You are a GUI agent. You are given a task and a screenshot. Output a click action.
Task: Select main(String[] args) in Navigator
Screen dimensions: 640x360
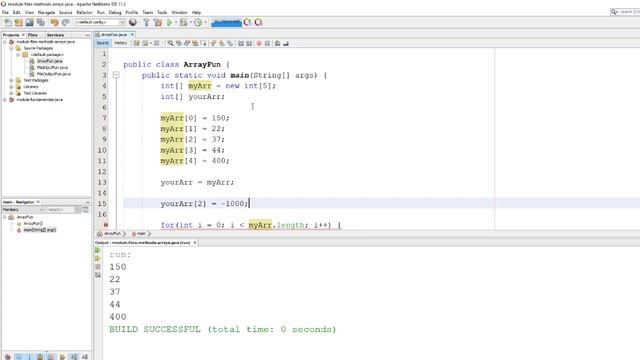[40, 230]
